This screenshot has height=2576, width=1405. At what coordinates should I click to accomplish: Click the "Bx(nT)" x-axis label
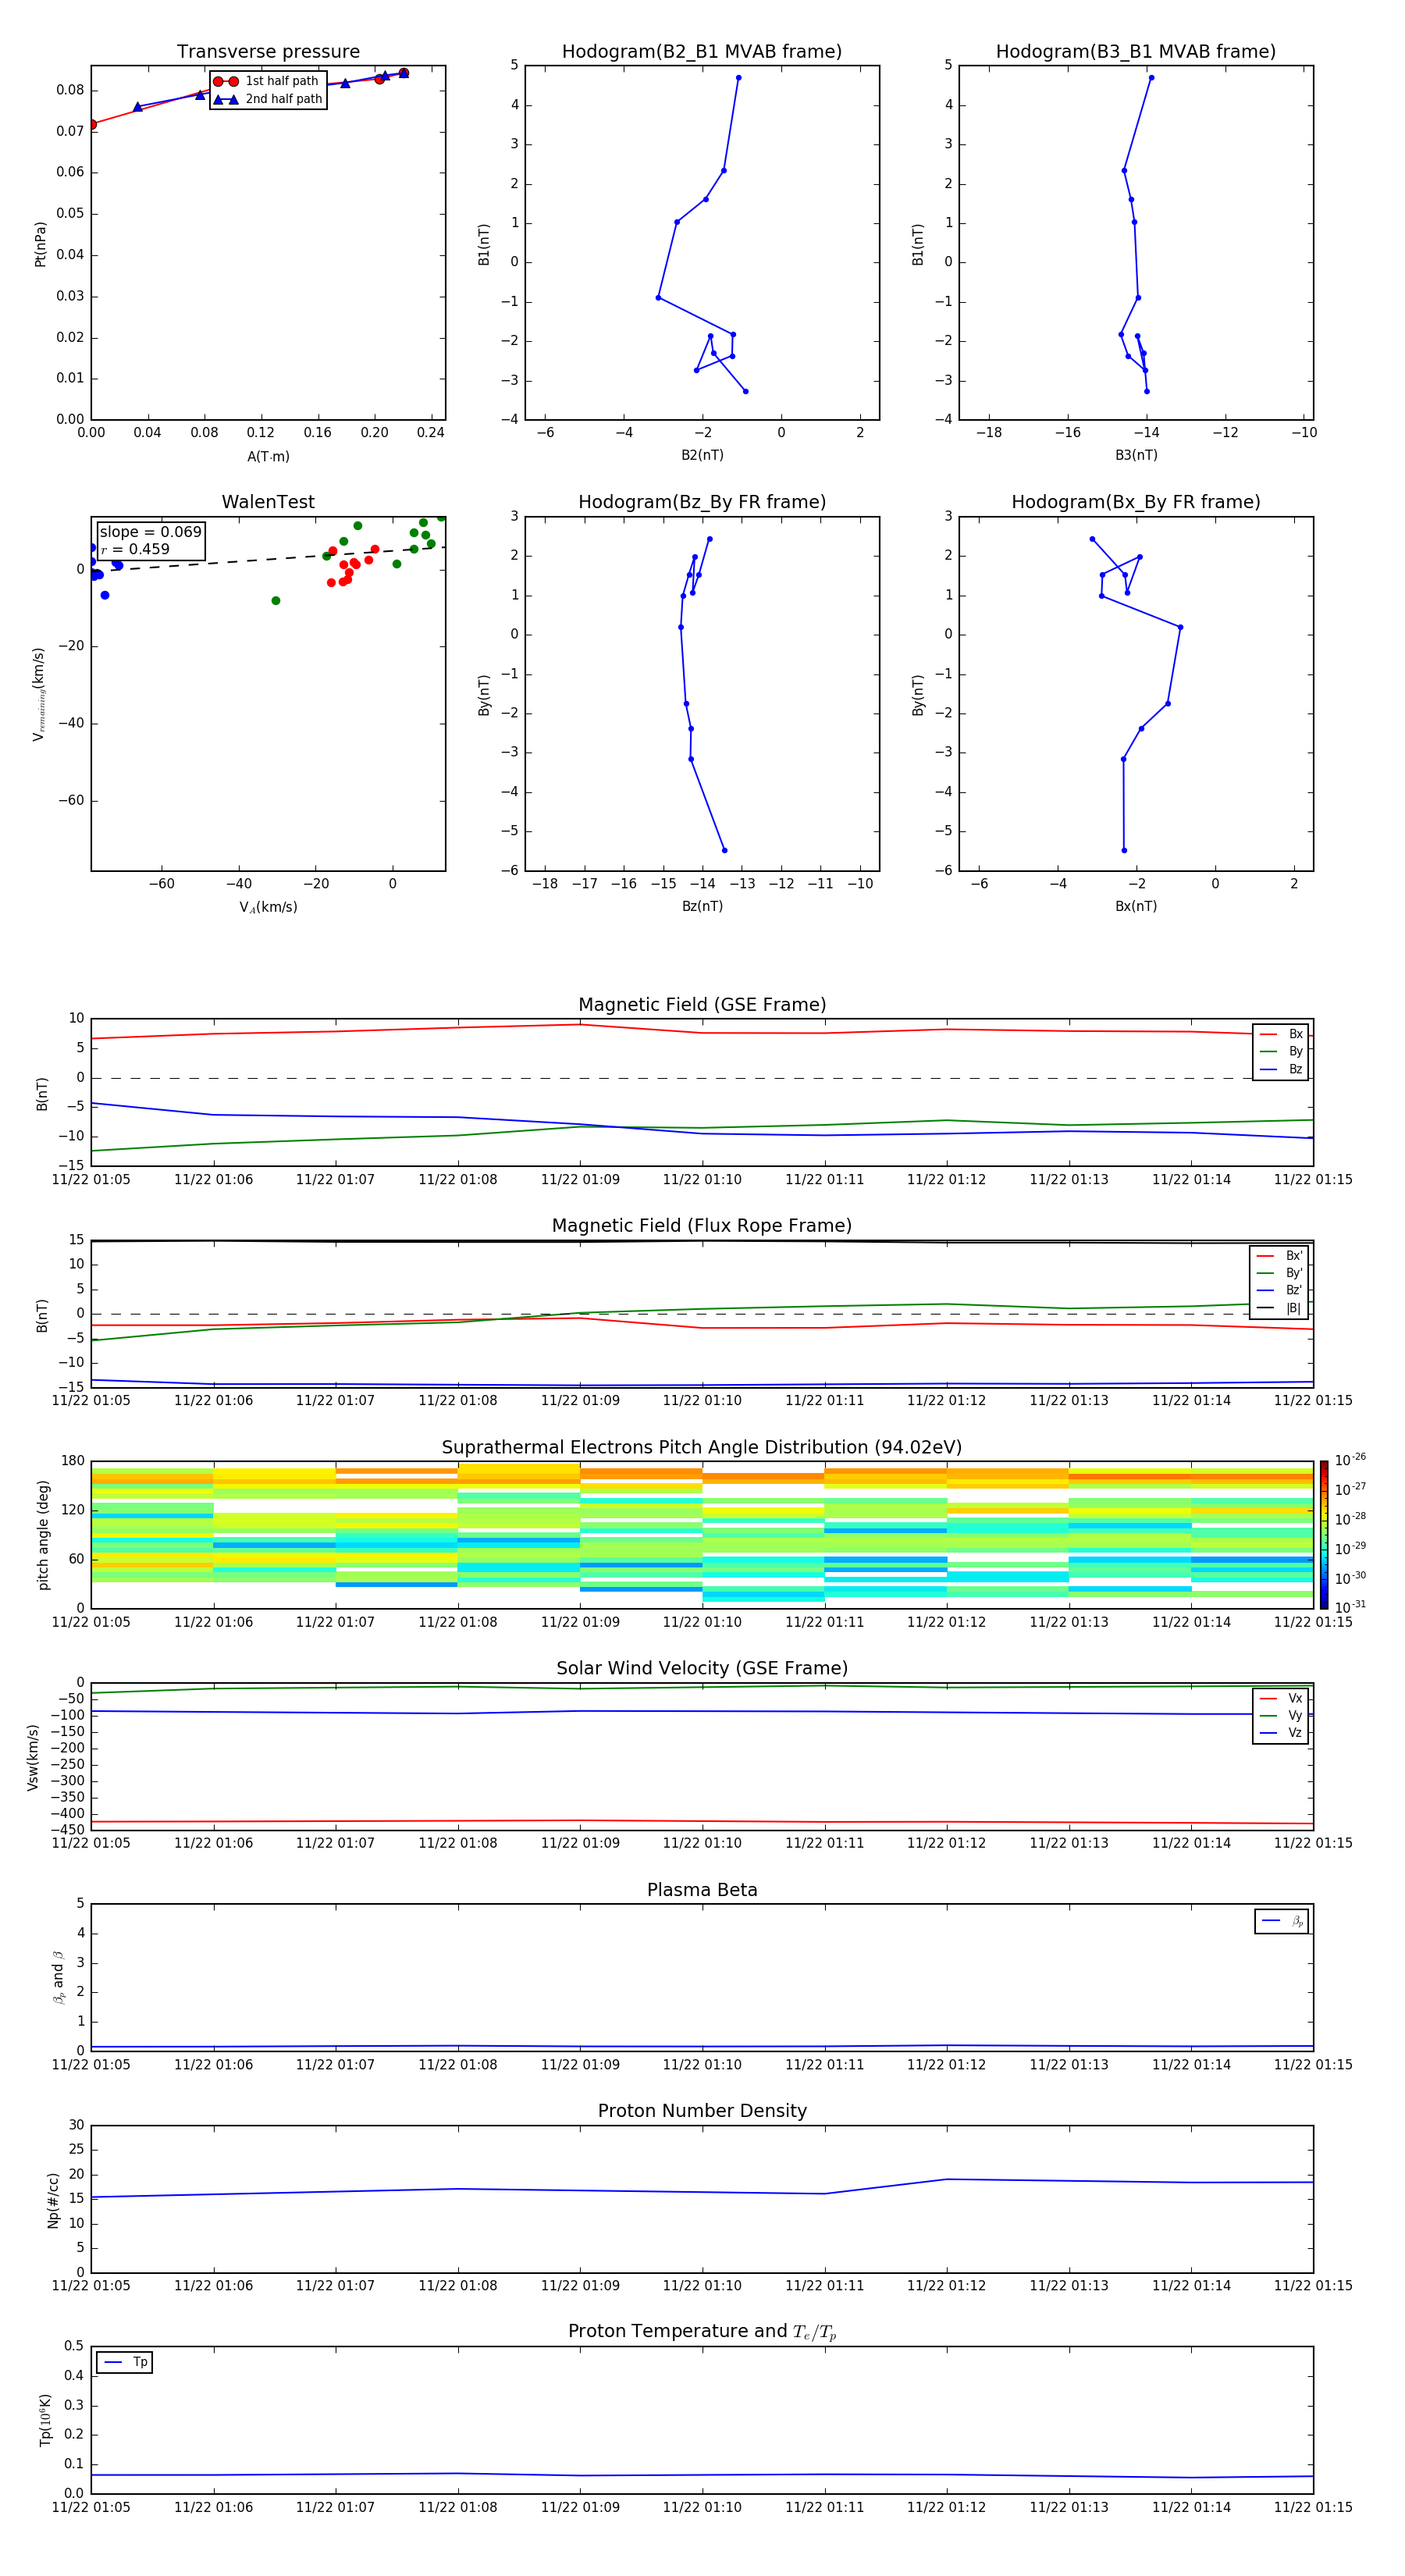point(1136,906)
